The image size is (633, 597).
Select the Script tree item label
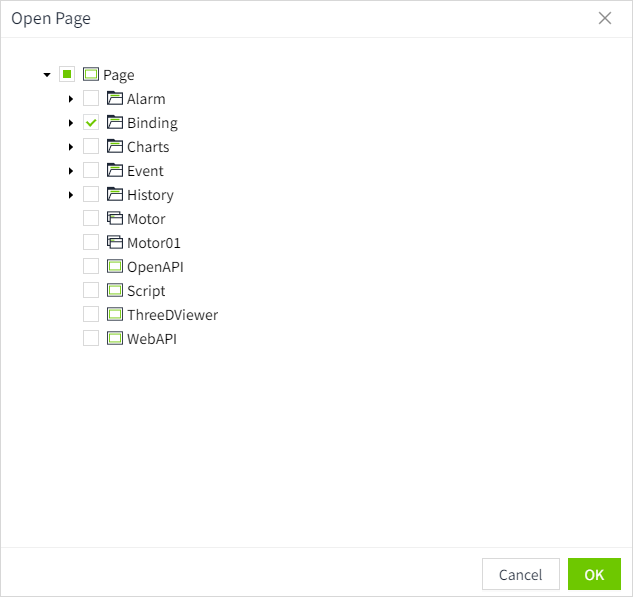click(x=146, y=291)
